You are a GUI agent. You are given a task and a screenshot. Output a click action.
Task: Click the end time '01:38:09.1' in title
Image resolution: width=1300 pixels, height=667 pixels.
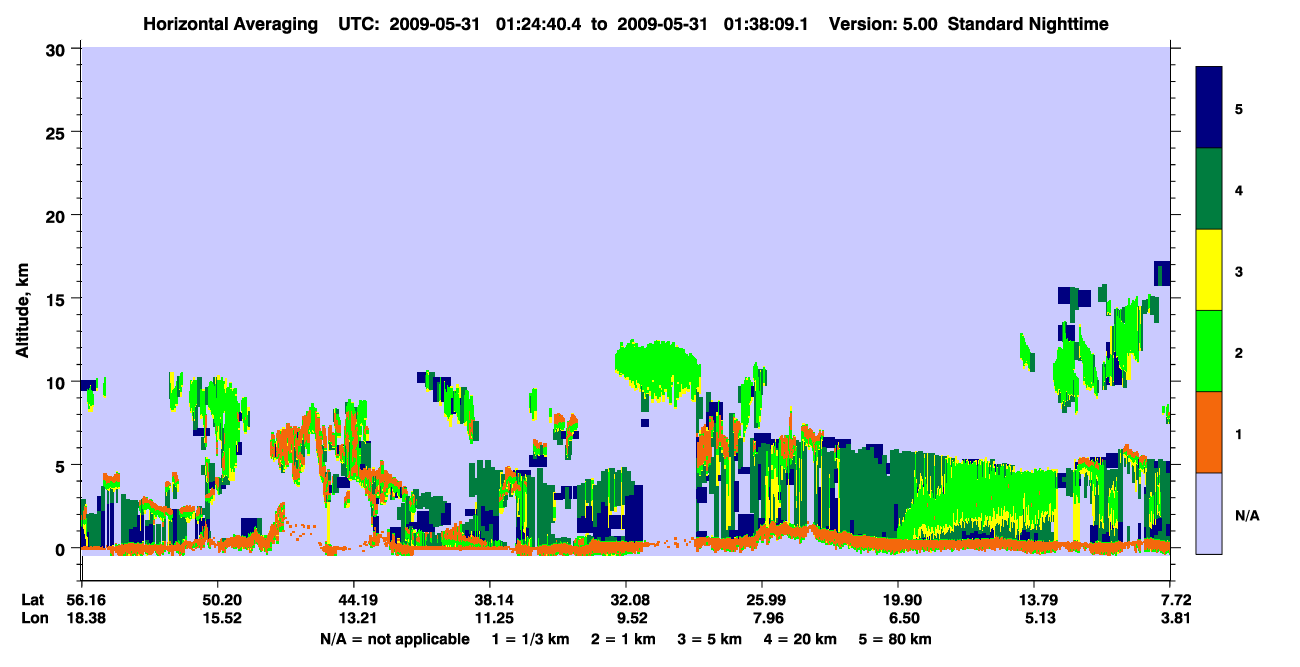coord(767,24)
